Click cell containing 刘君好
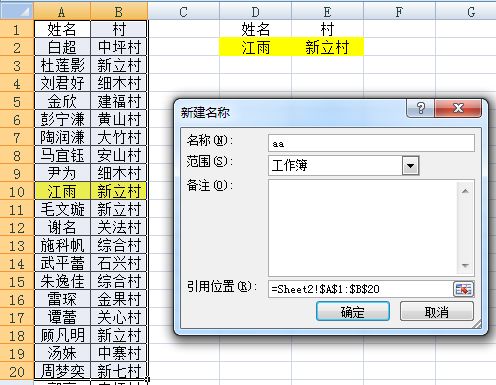The image size is (496, 385). coord(62,83)
